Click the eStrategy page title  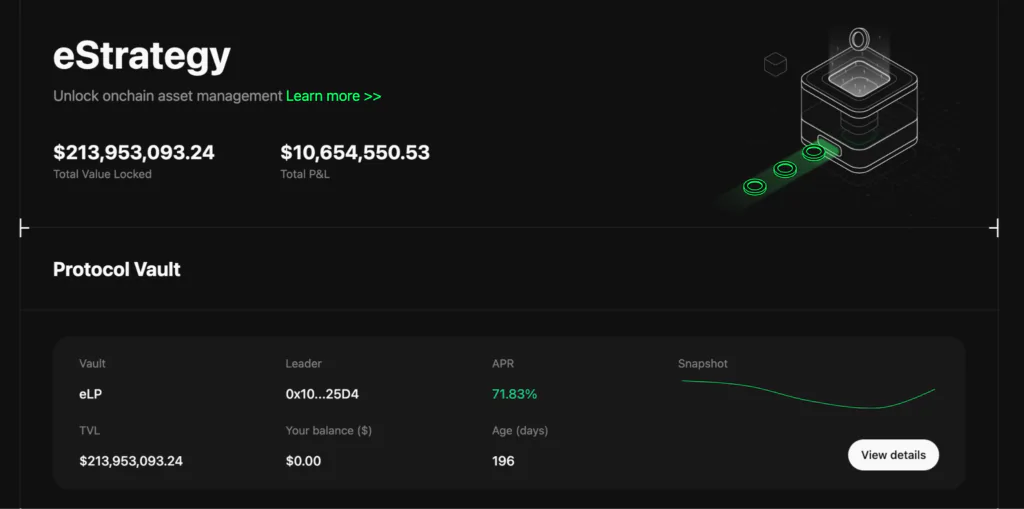tap(141, 57)
